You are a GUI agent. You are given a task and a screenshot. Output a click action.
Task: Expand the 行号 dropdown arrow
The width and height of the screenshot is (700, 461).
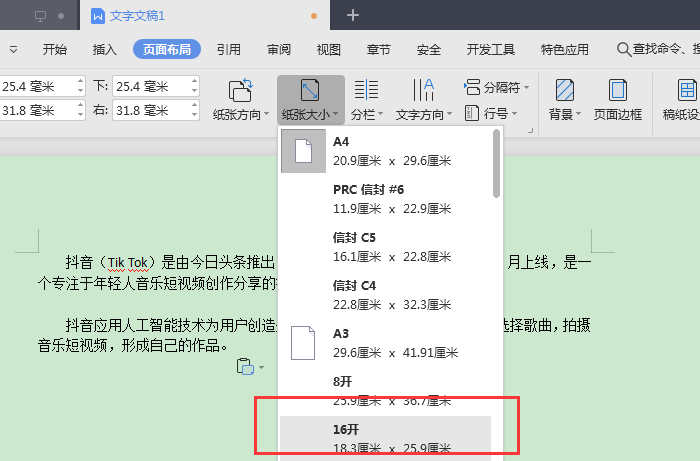click(514, 114)
